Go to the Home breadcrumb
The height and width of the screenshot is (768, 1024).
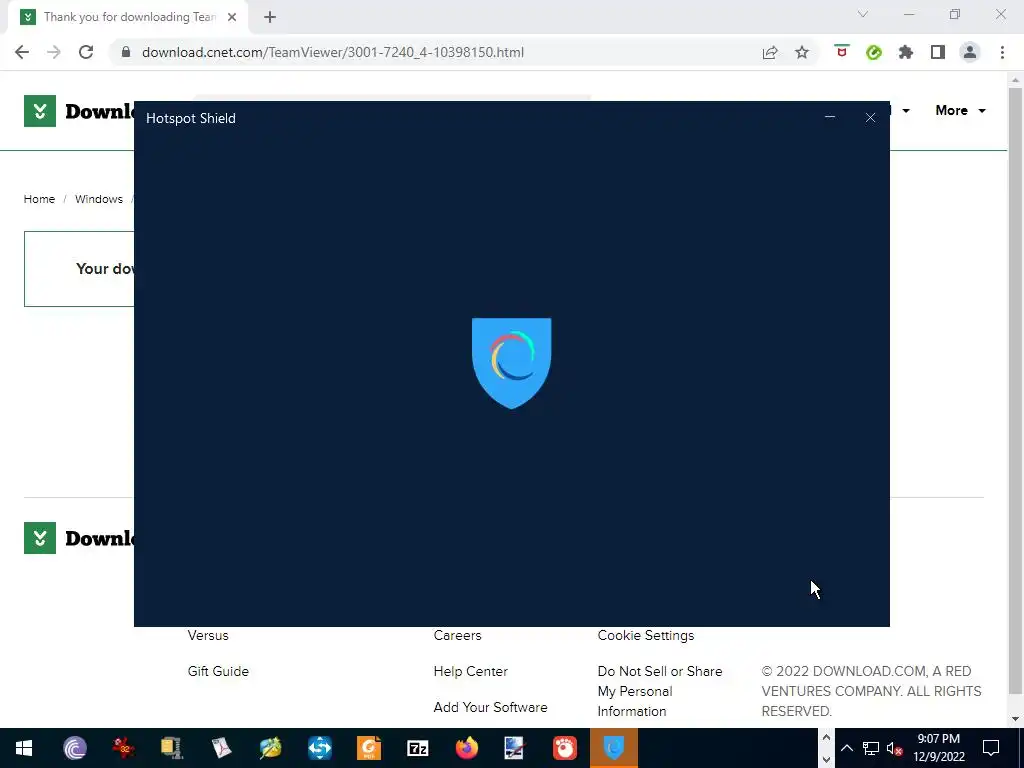click(x=39, y=199)
